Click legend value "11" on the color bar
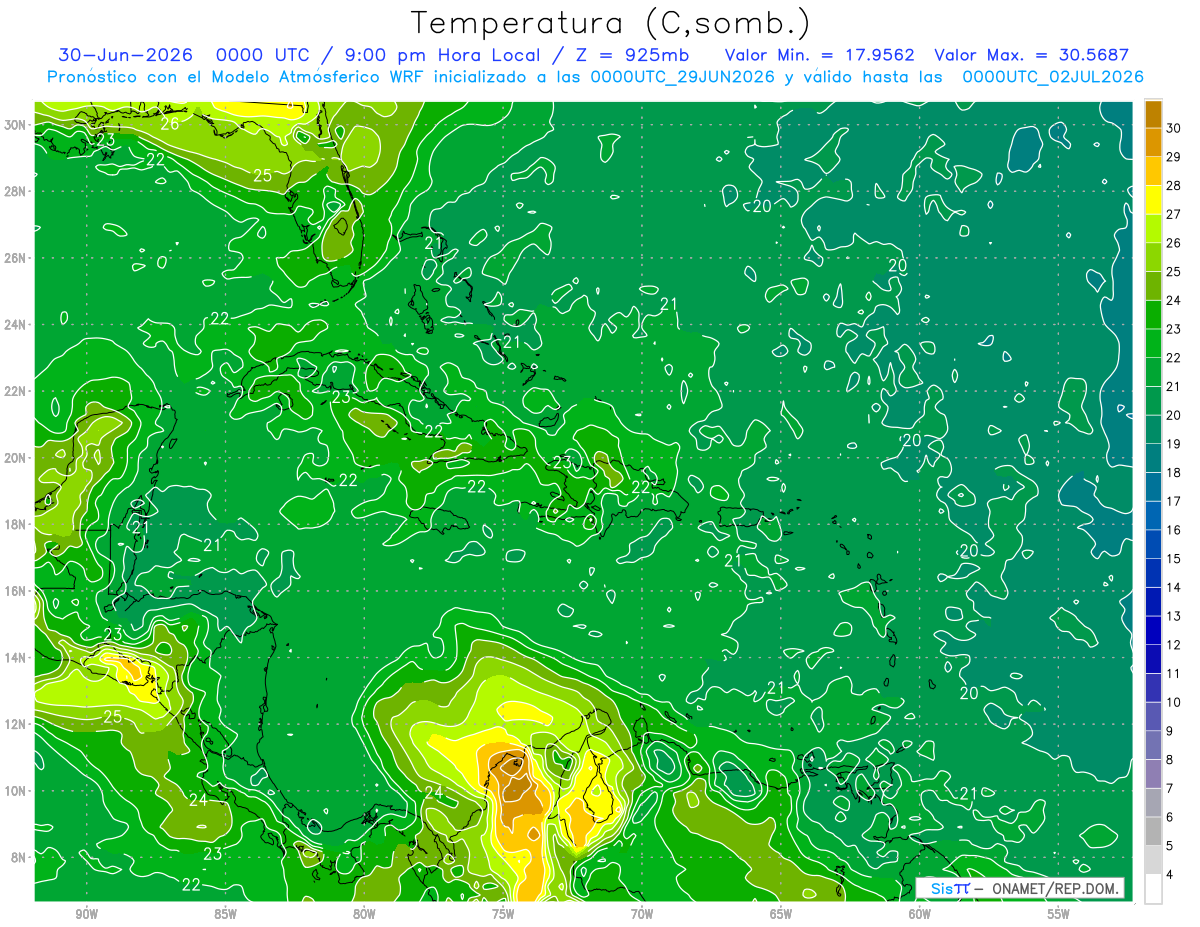The image size is (1200, 927). (1174, 674)
